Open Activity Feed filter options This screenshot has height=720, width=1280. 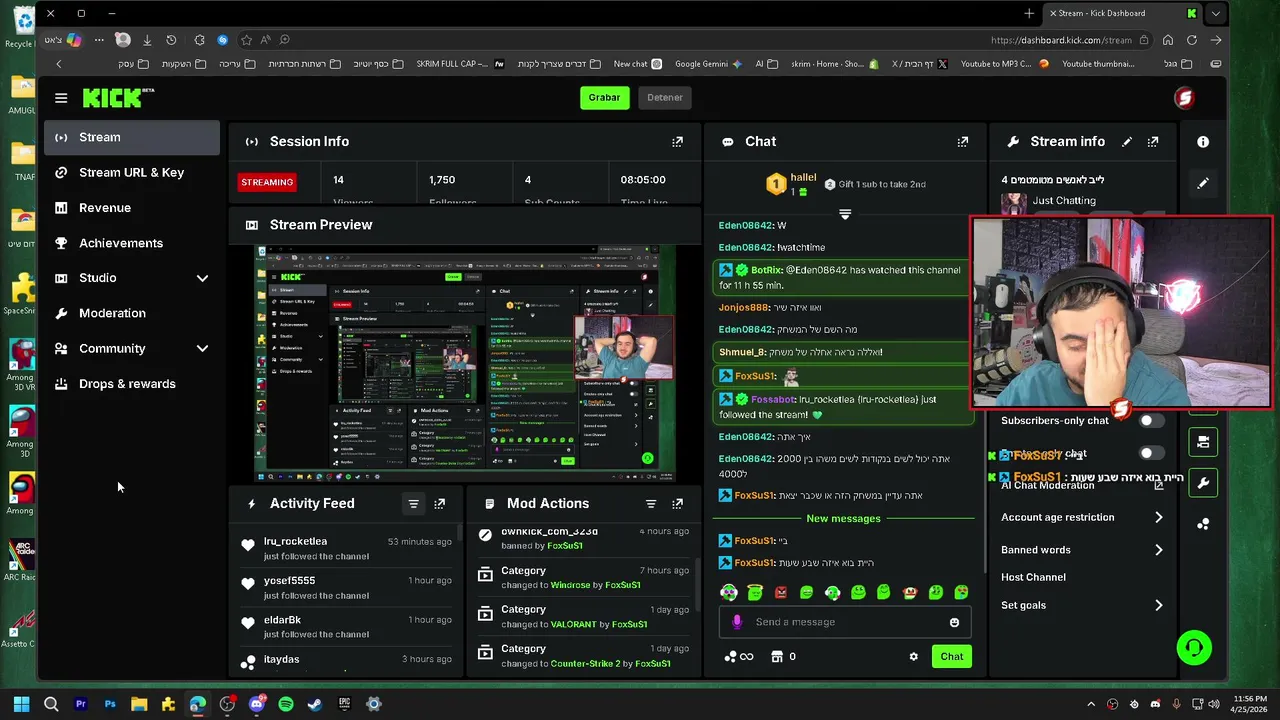point(413,504)
